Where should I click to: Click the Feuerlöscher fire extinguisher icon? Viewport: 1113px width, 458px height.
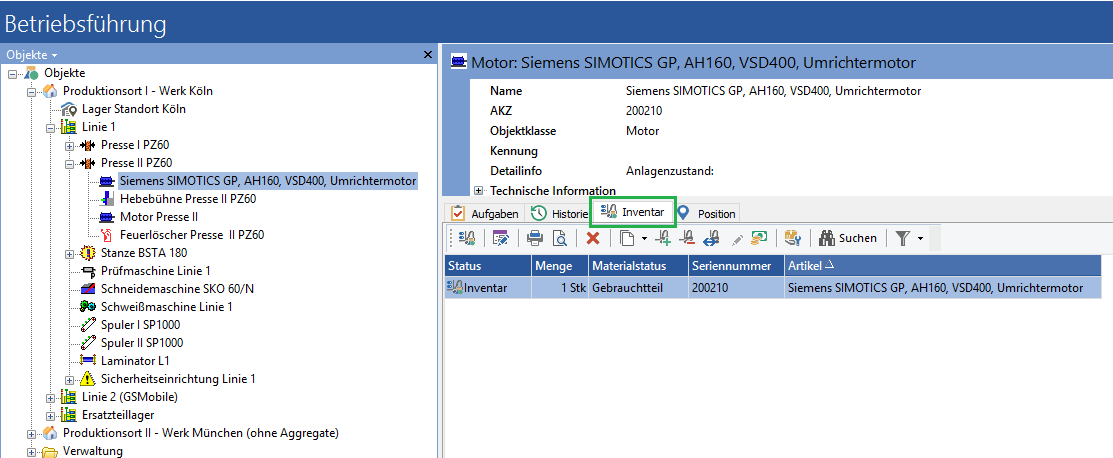[107, 235]
